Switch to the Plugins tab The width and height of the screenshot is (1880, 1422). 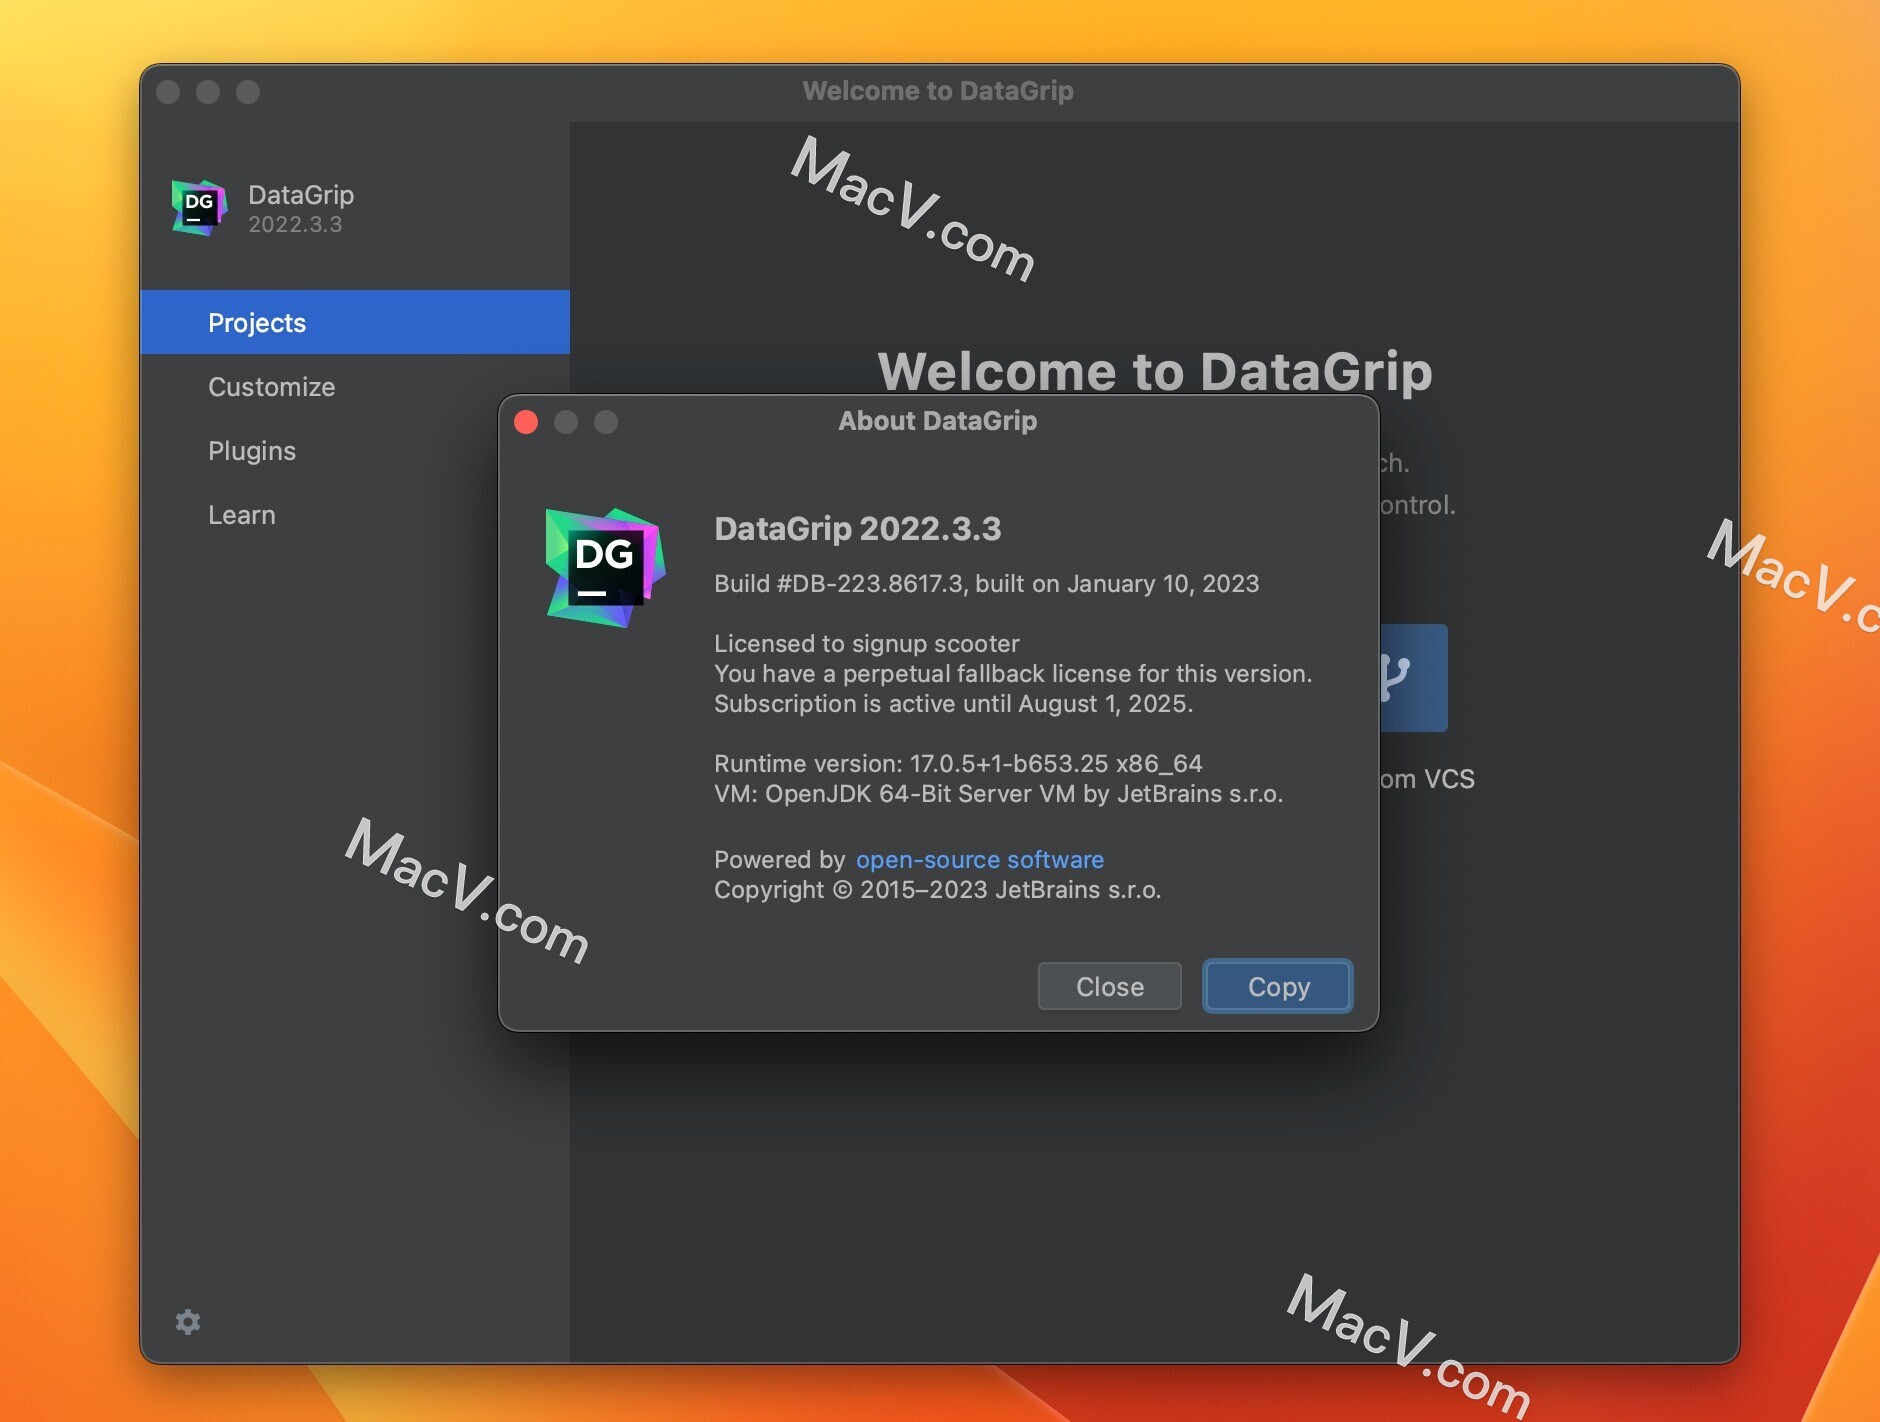pyautogui.click(x=355, y=450)
